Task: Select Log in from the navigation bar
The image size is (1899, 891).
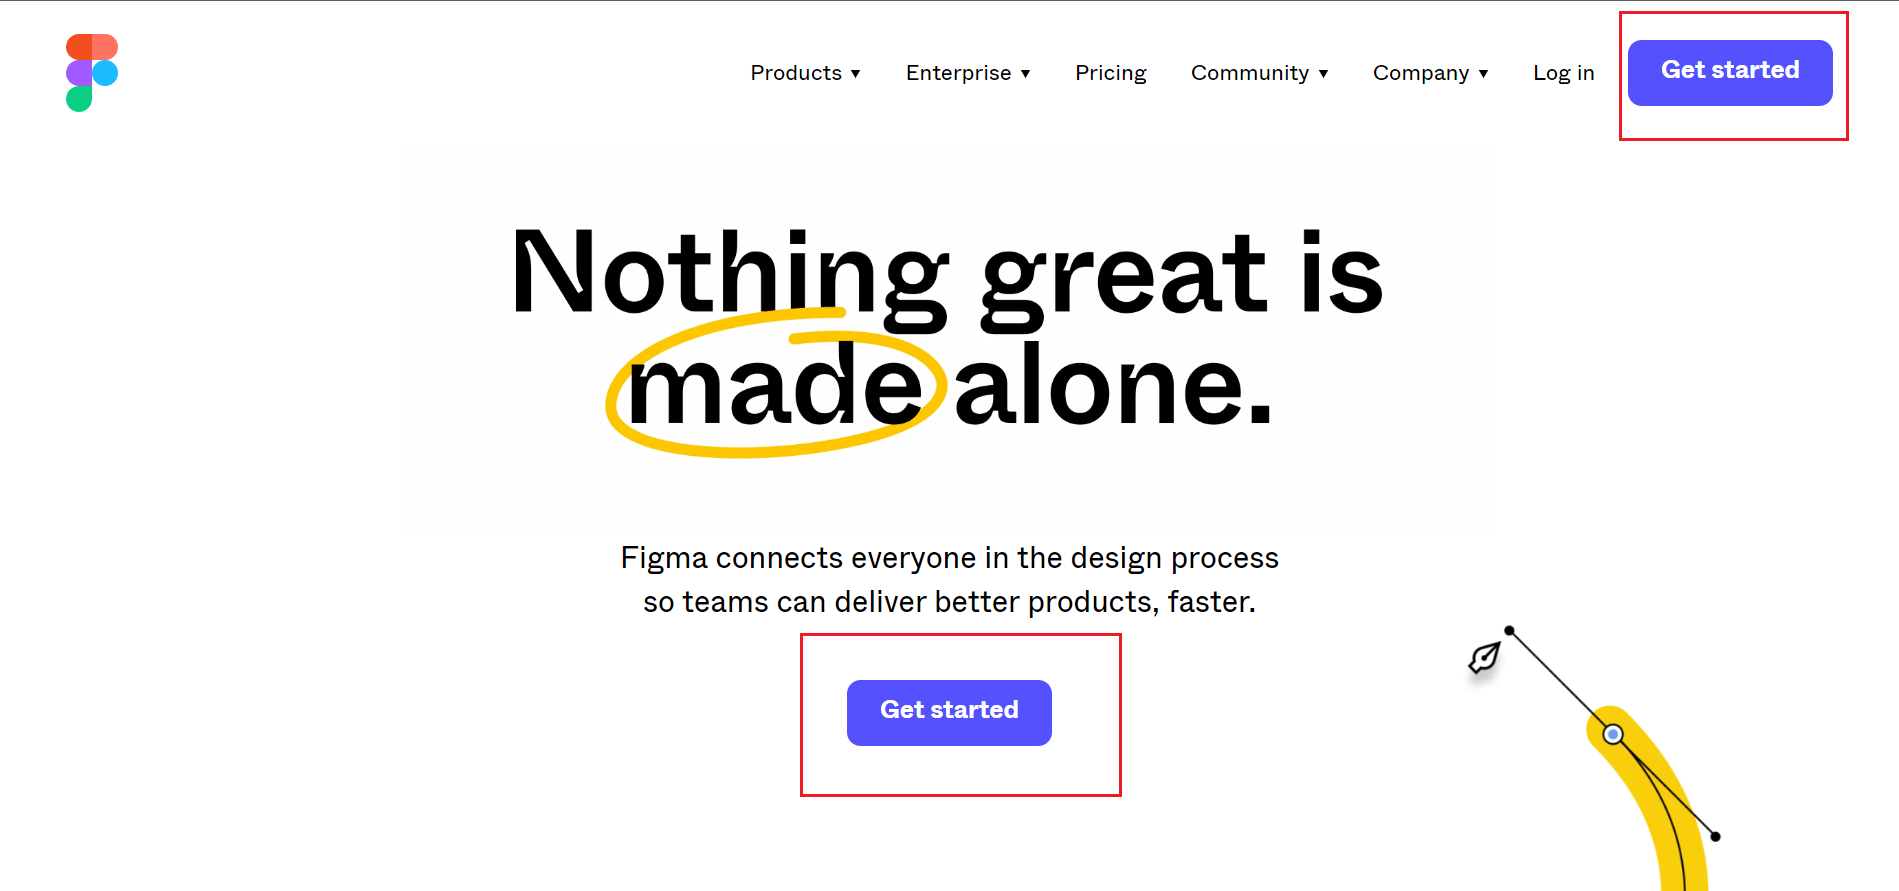Action: click(1563, 72)
